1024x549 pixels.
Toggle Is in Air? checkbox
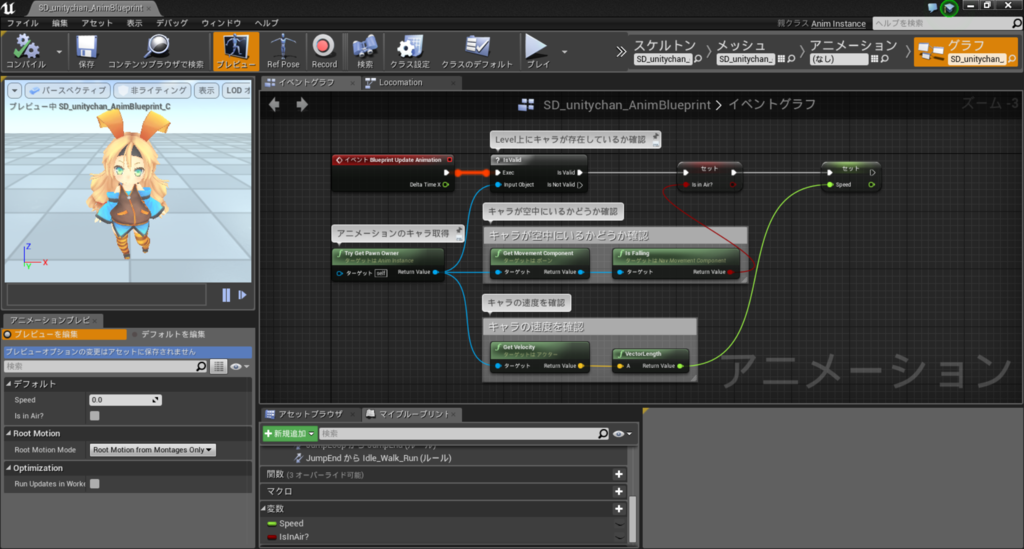click(95, 416)
